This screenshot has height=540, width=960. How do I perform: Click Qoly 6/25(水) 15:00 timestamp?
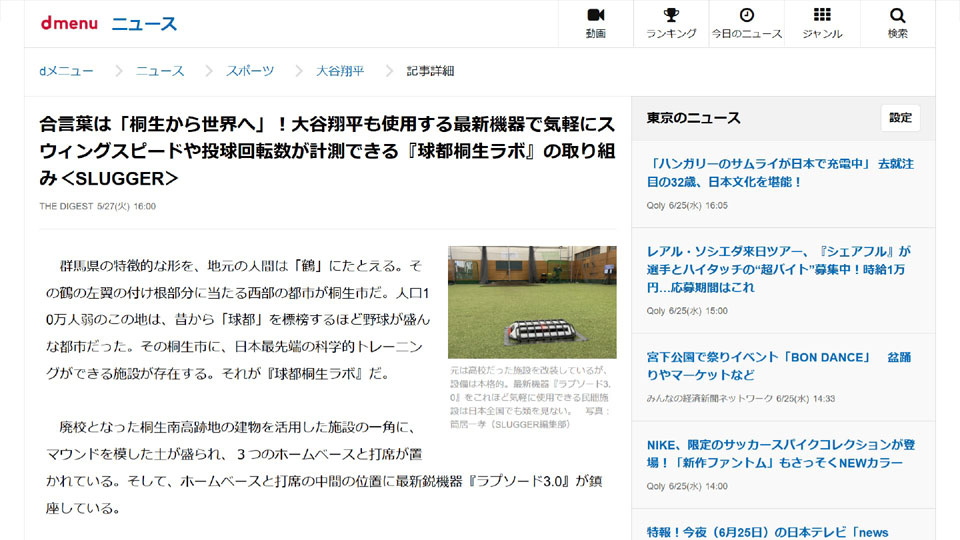(687, 311)
